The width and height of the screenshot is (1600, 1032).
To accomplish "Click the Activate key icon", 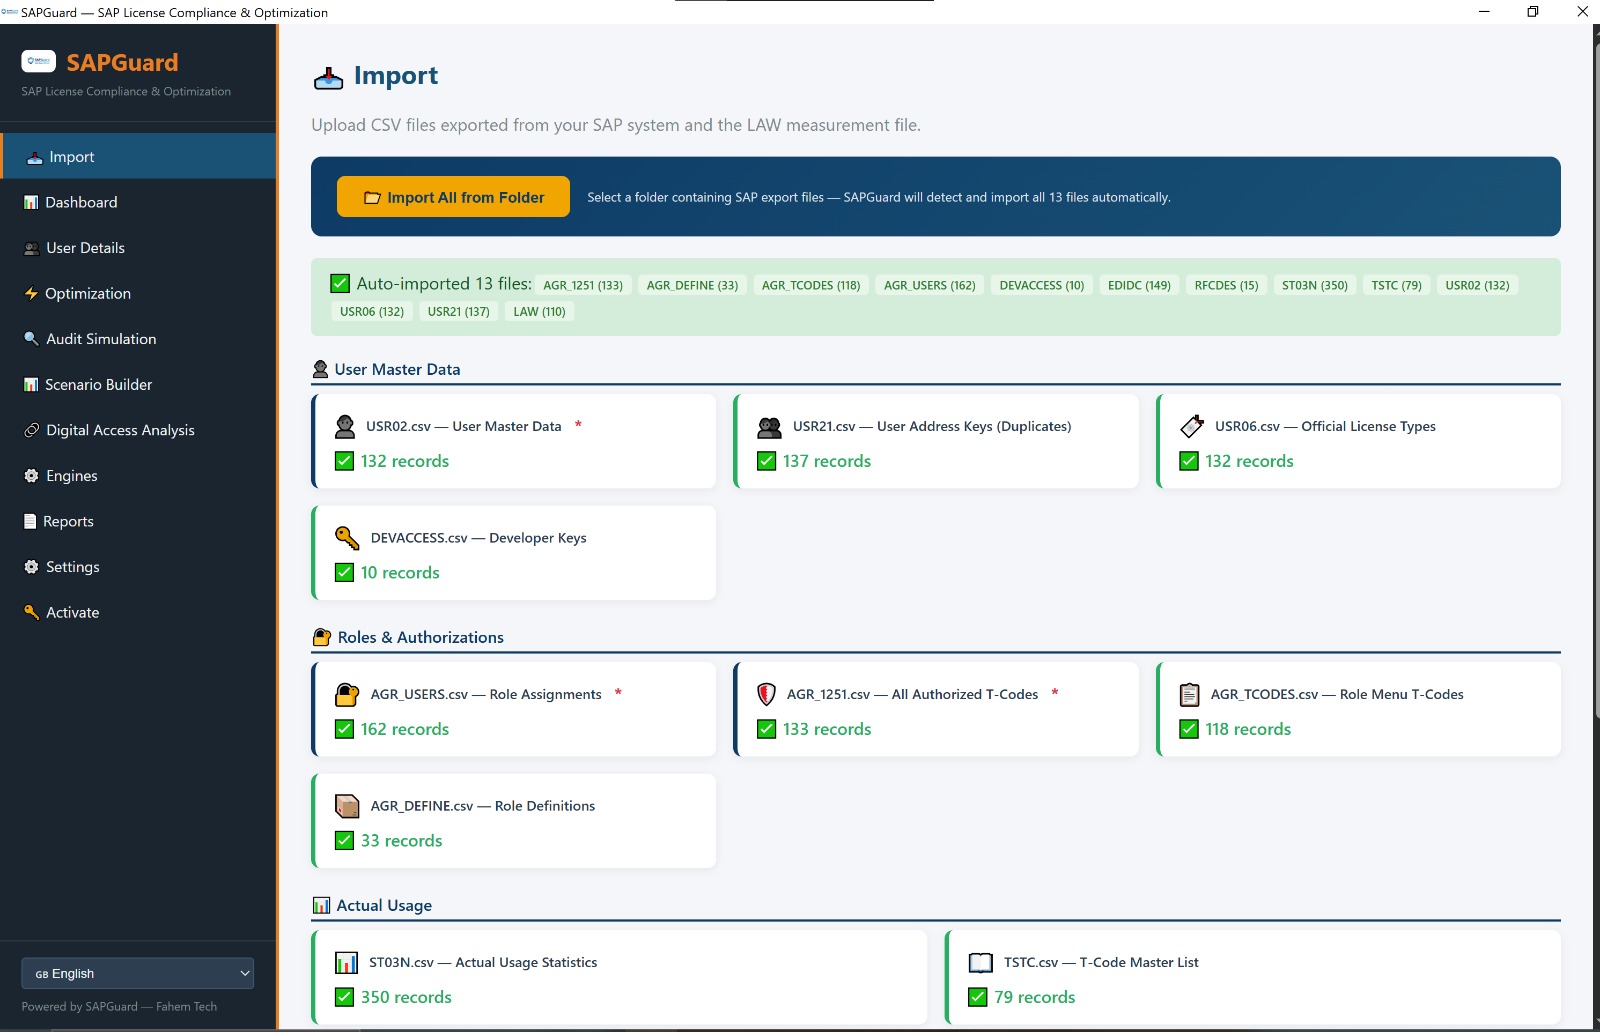I will (x=32, y=612).
